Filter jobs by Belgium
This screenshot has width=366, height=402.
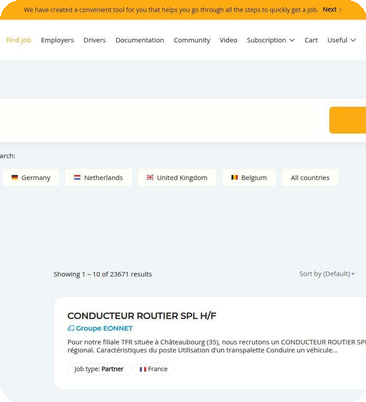pyautogui.click(x=249, y=177)
